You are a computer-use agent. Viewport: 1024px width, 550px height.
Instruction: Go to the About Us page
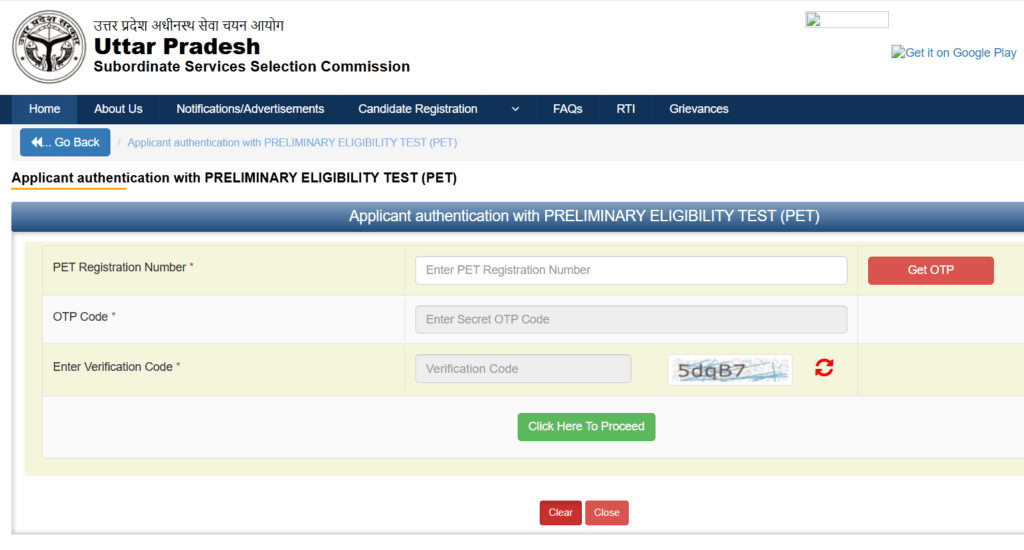(118, 109)
